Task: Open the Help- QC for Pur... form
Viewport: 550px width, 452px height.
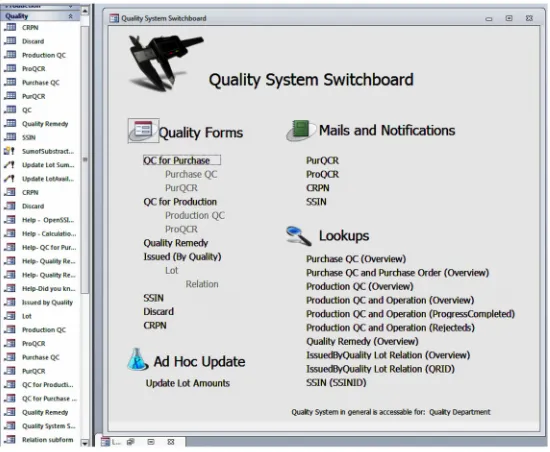Action: coord(49,248)
